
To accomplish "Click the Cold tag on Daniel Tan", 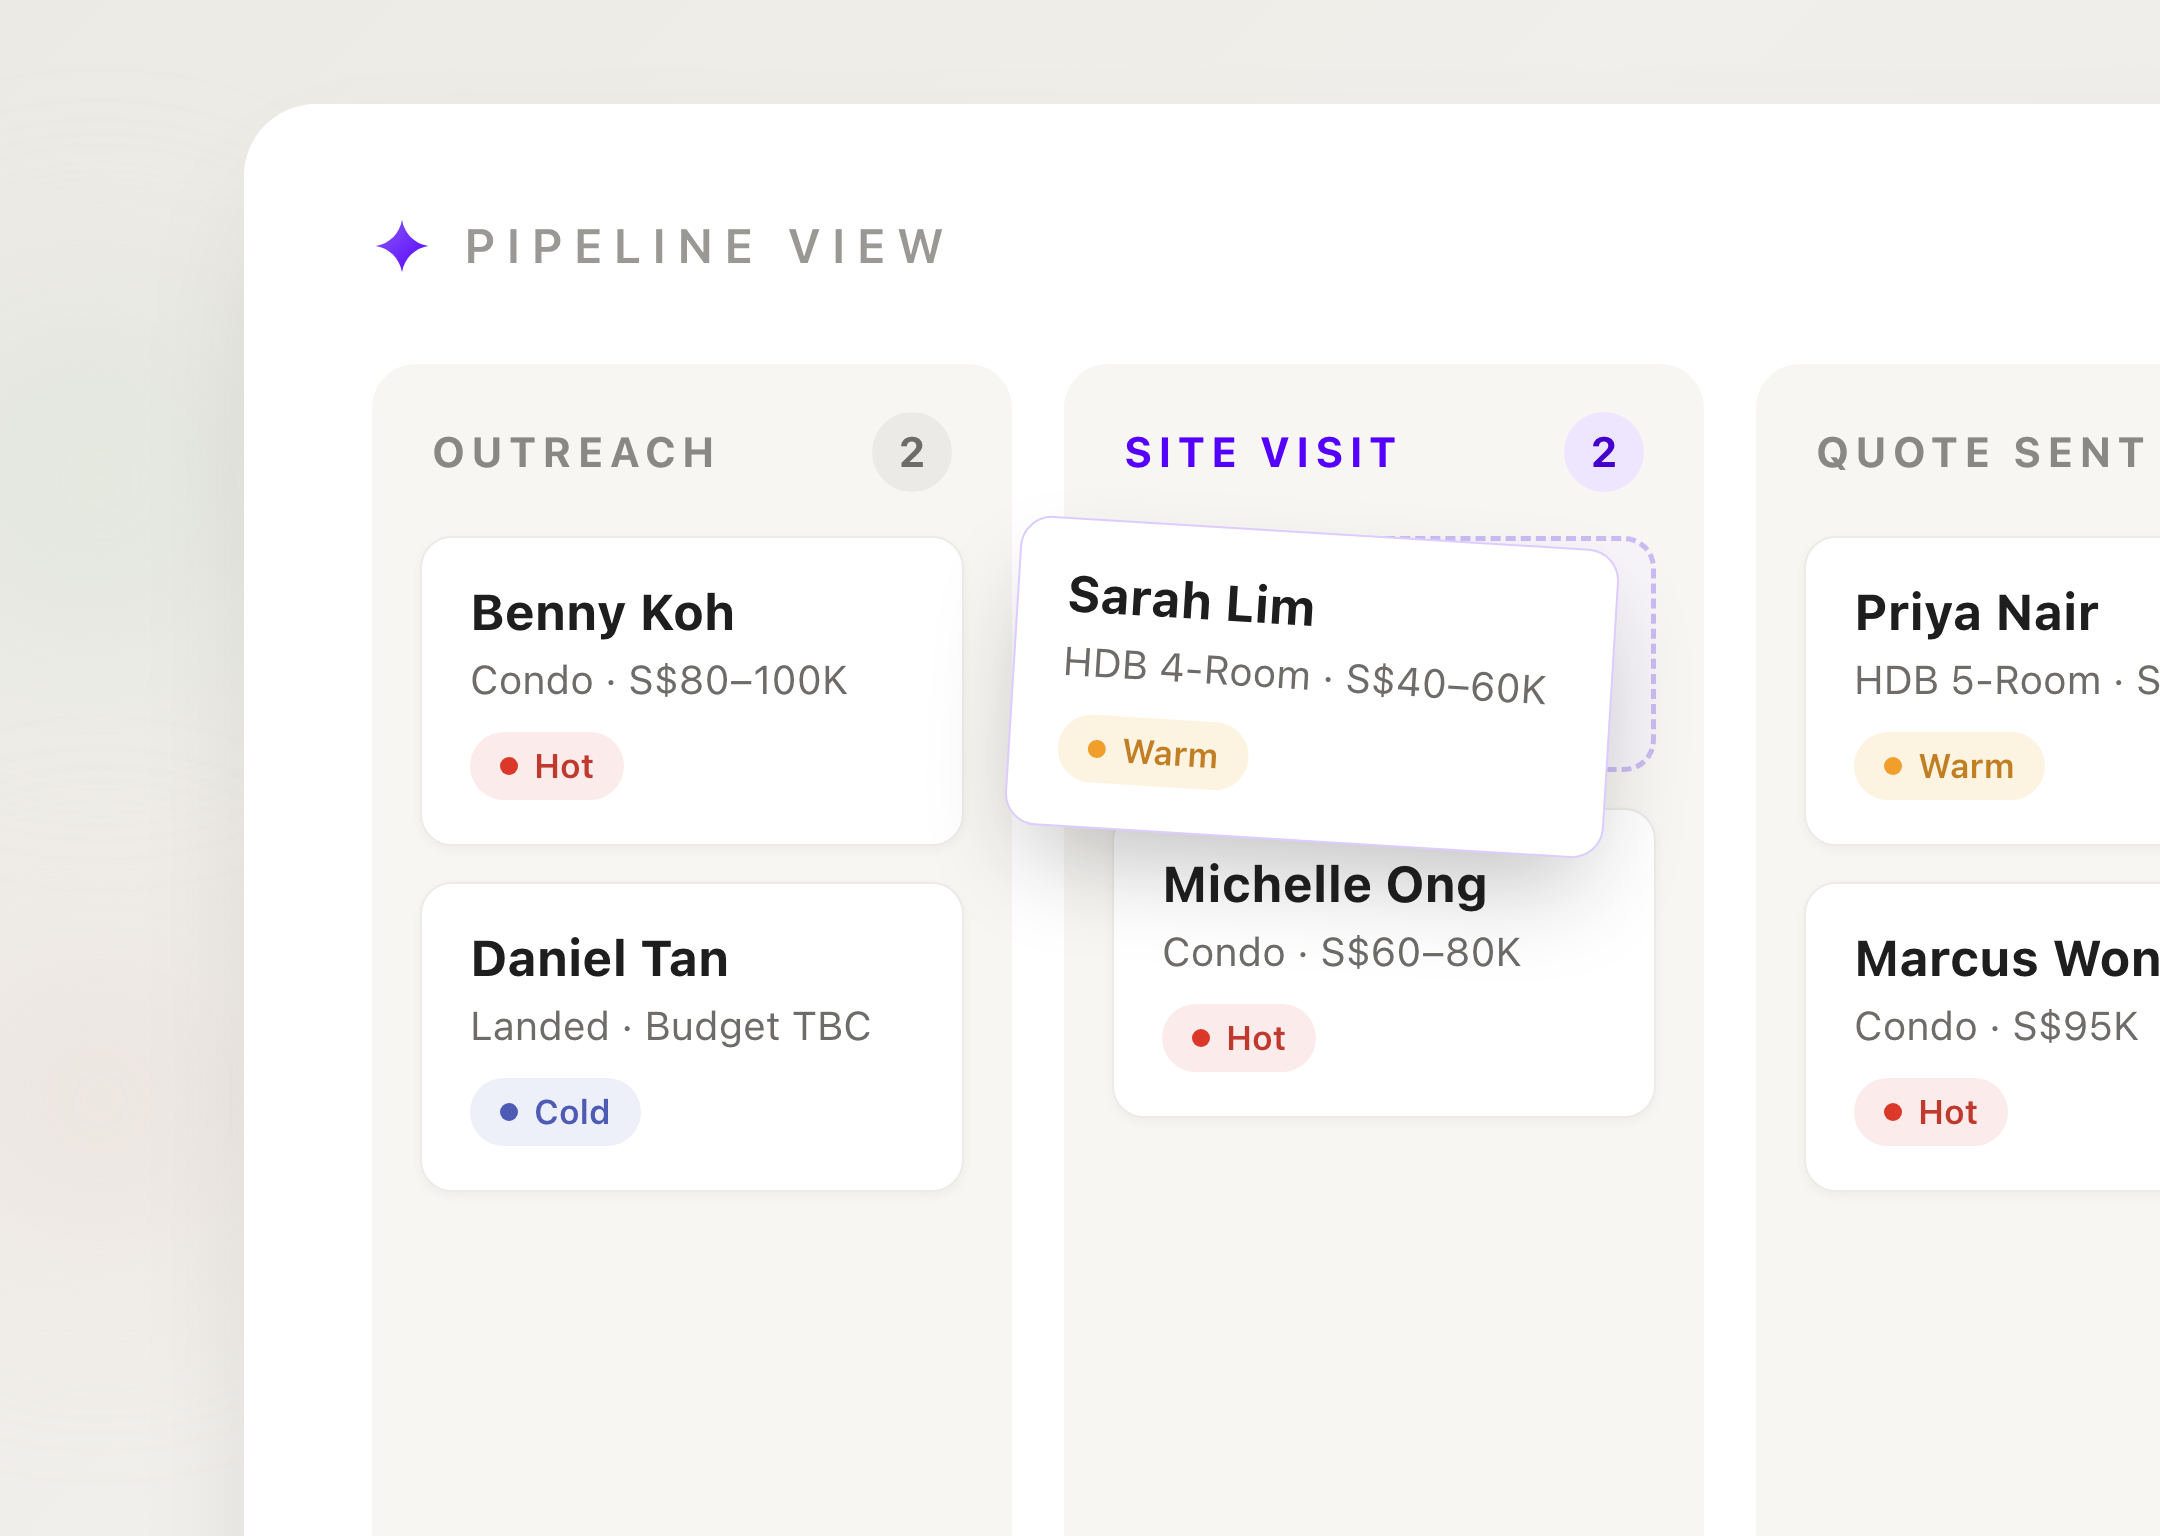I will (x=555, y=1112).
